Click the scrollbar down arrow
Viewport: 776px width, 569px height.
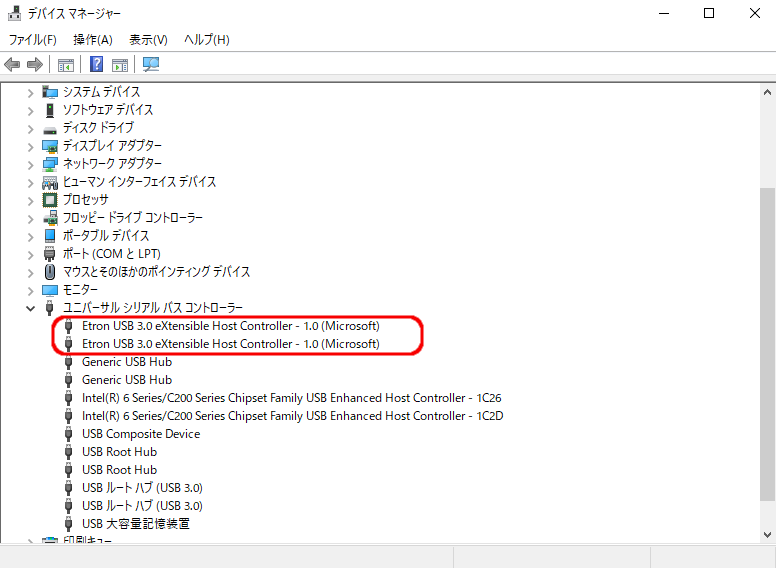pyautogui.click(x=767, y=534)
